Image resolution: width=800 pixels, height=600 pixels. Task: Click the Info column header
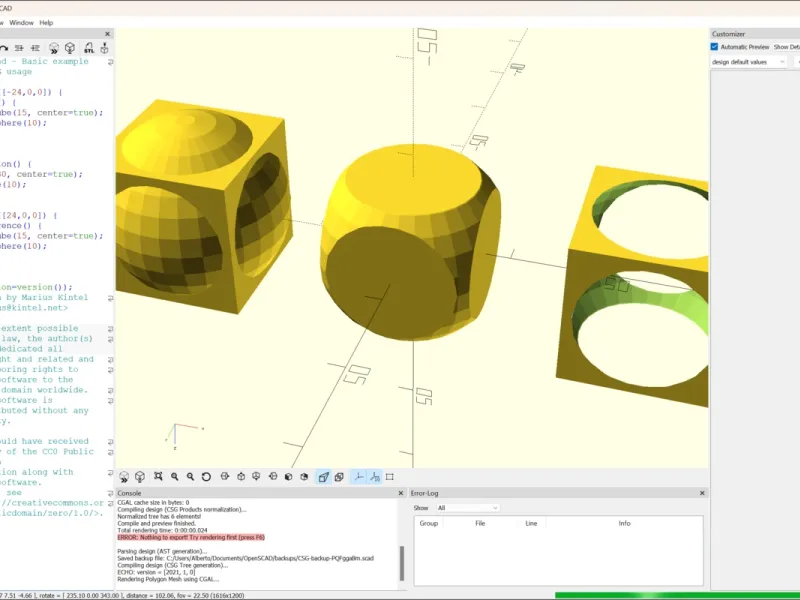(624, 523)
